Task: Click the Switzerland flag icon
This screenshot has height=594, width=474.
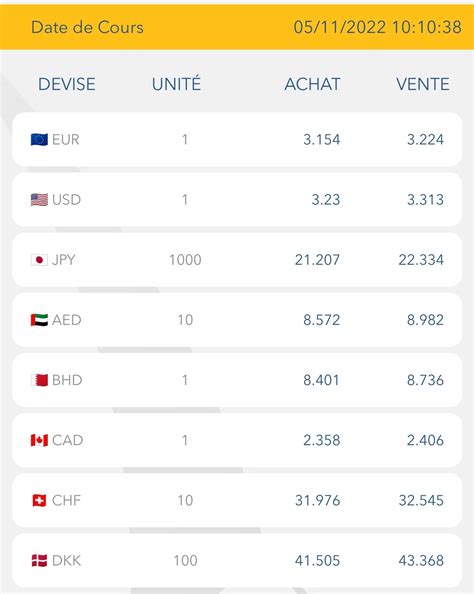Action: coord(39,500)
